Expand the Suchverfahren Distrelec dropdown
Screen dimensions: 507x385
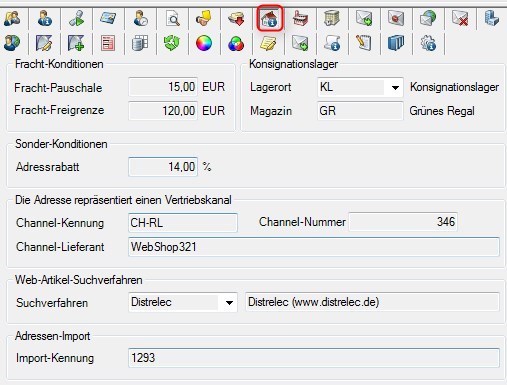click(x=229, y=303)
